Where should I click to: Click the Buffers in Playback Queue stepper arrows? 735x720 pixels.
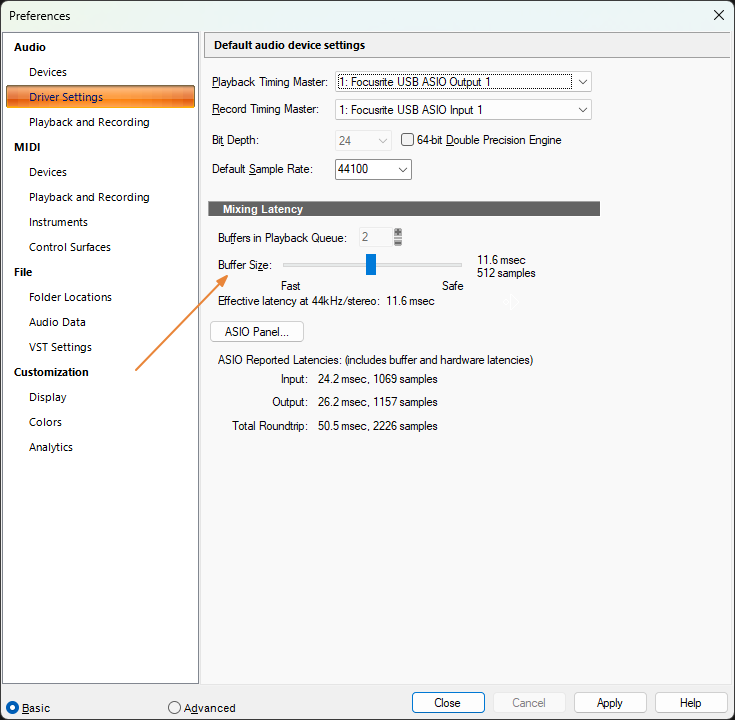[398, 237]
